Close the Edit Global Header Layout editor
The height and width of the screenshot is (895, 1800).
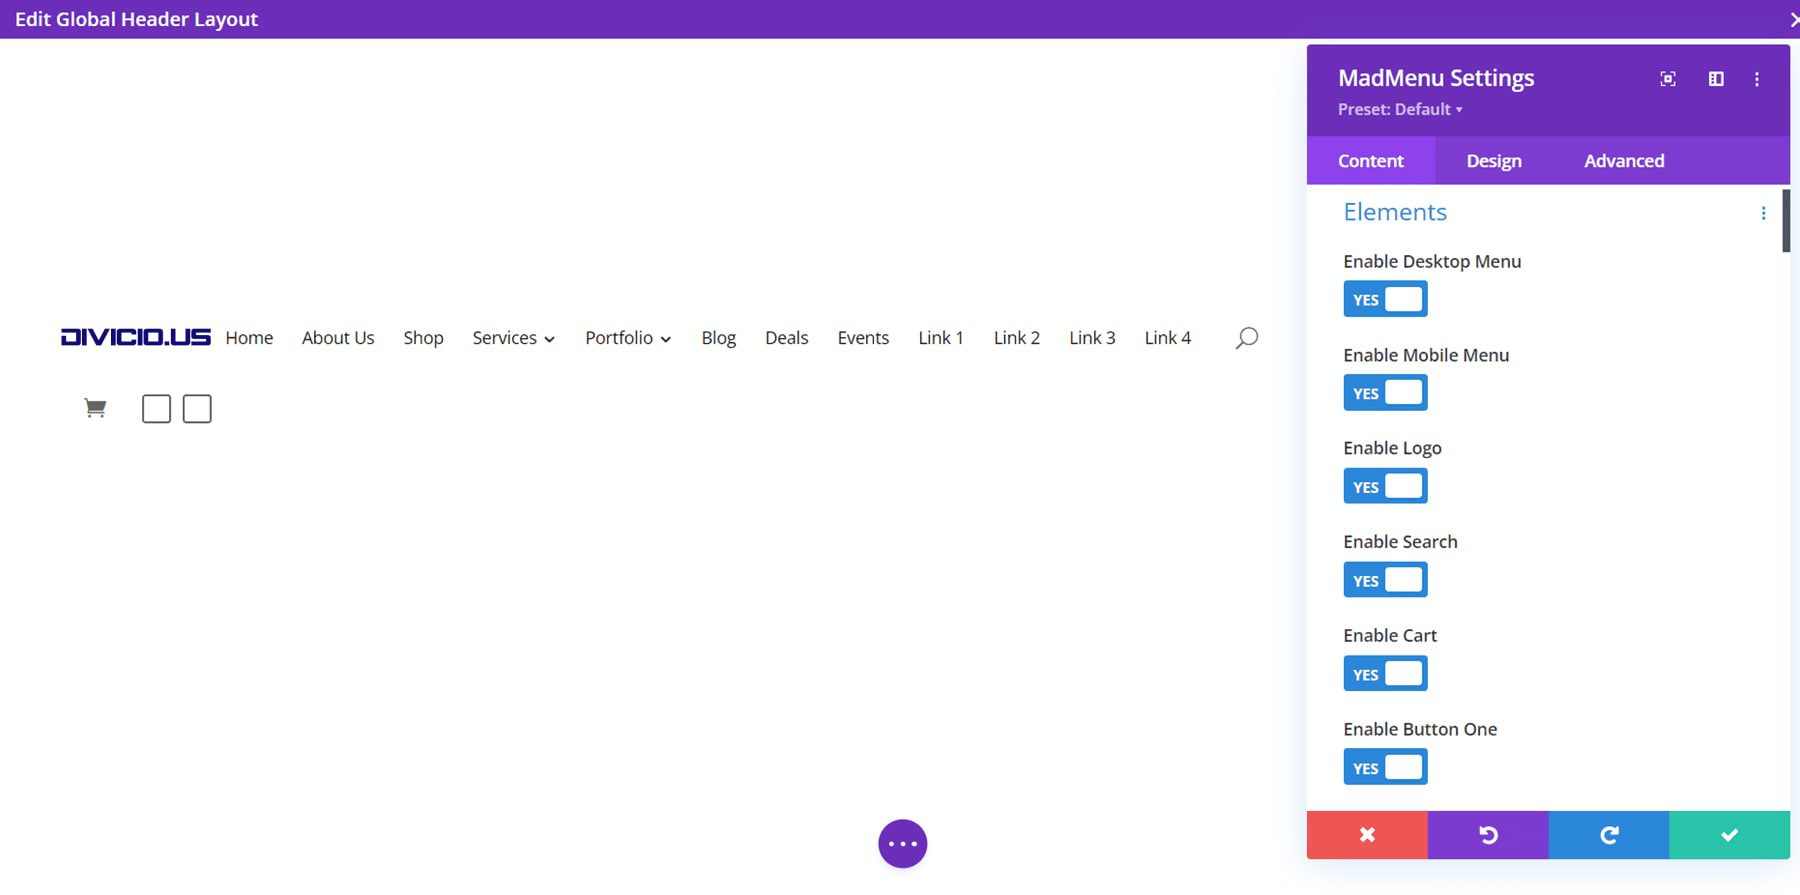click(1793, 19)
